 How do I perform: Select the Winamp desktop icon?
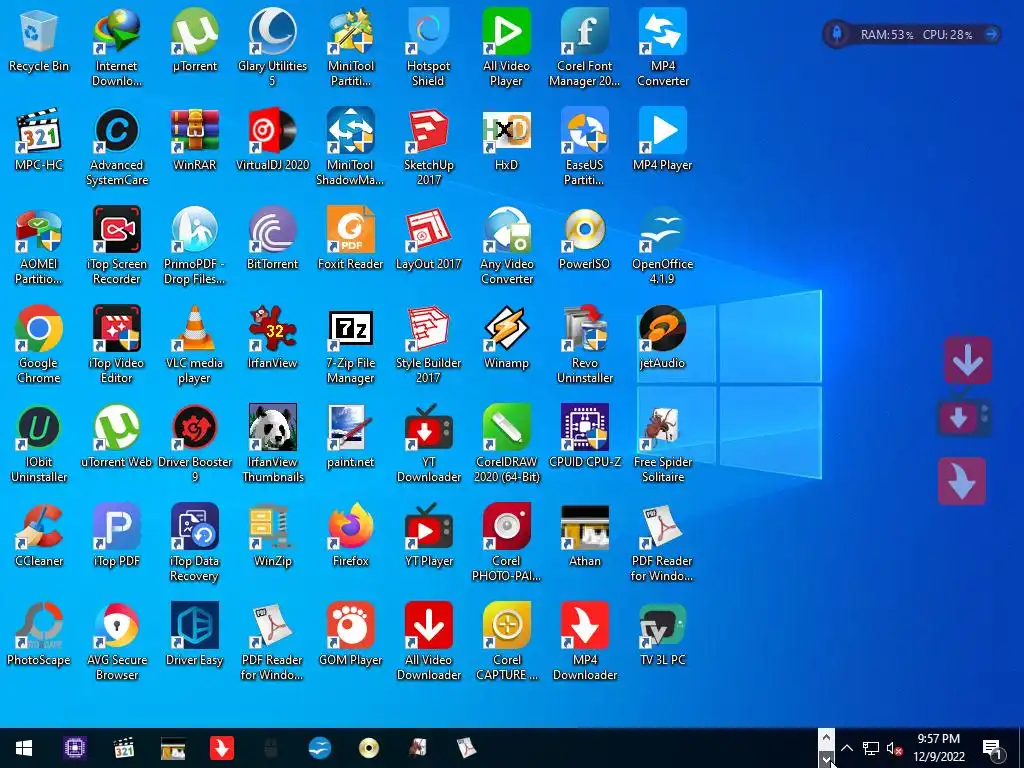(506, 339)
